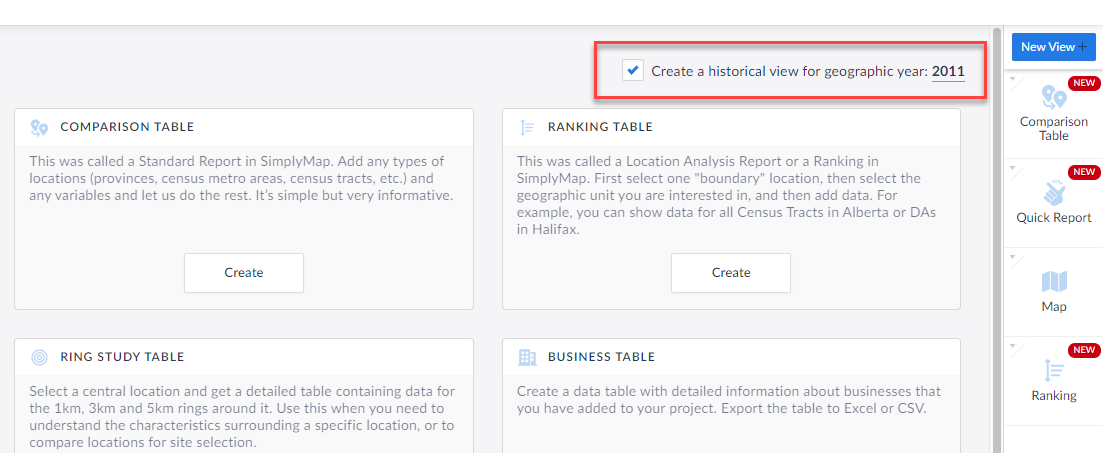Open the Ranking sidebar icon
This screenshot has height=453, width=1103.
[1054, 370]
